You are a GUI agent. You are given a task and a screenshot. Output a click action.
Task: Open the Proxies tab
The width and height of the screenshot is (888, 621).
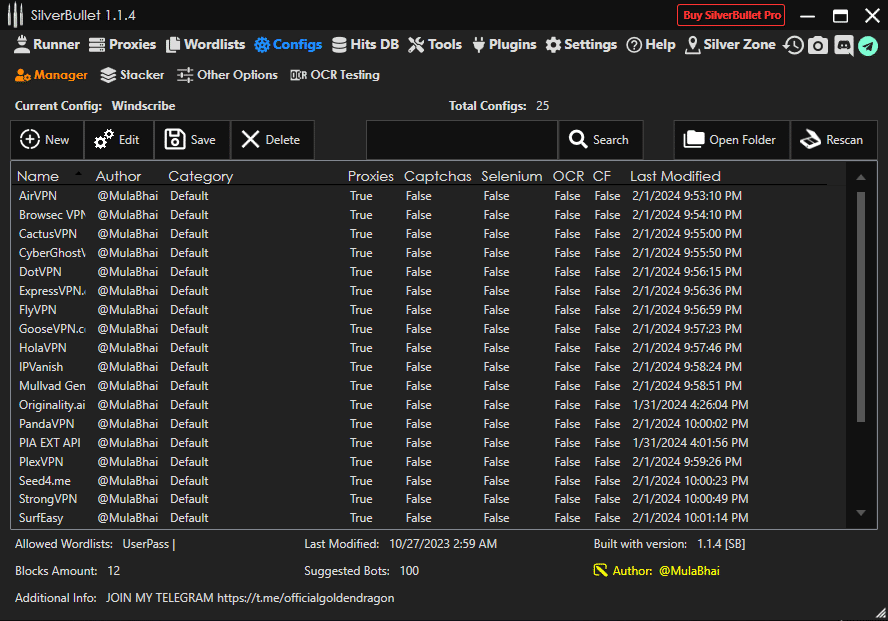pos(122,45)
